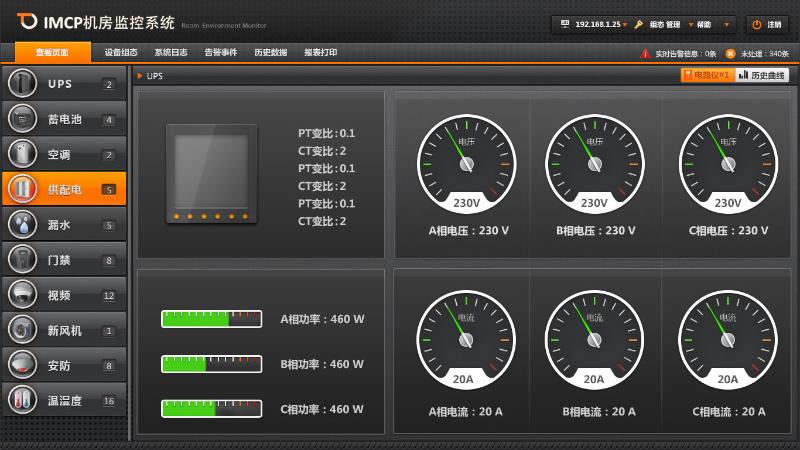The height and width of the screenshot is (450, 800).
Task: Click the 新风机 fresh air fan icon
Action: click(22, 330)
